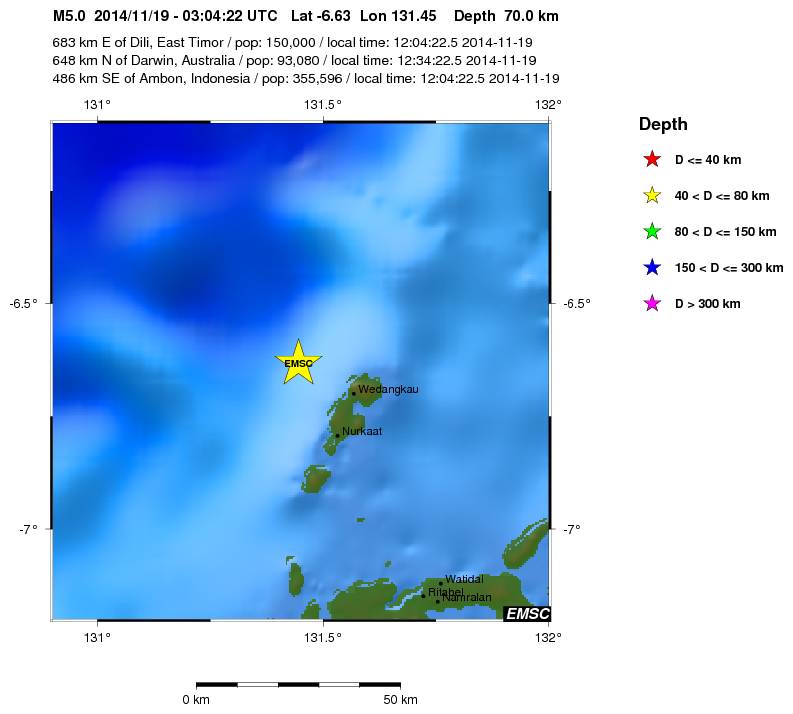
Task: Click the Wedangkau town marker dot
Action: point(354,393)
